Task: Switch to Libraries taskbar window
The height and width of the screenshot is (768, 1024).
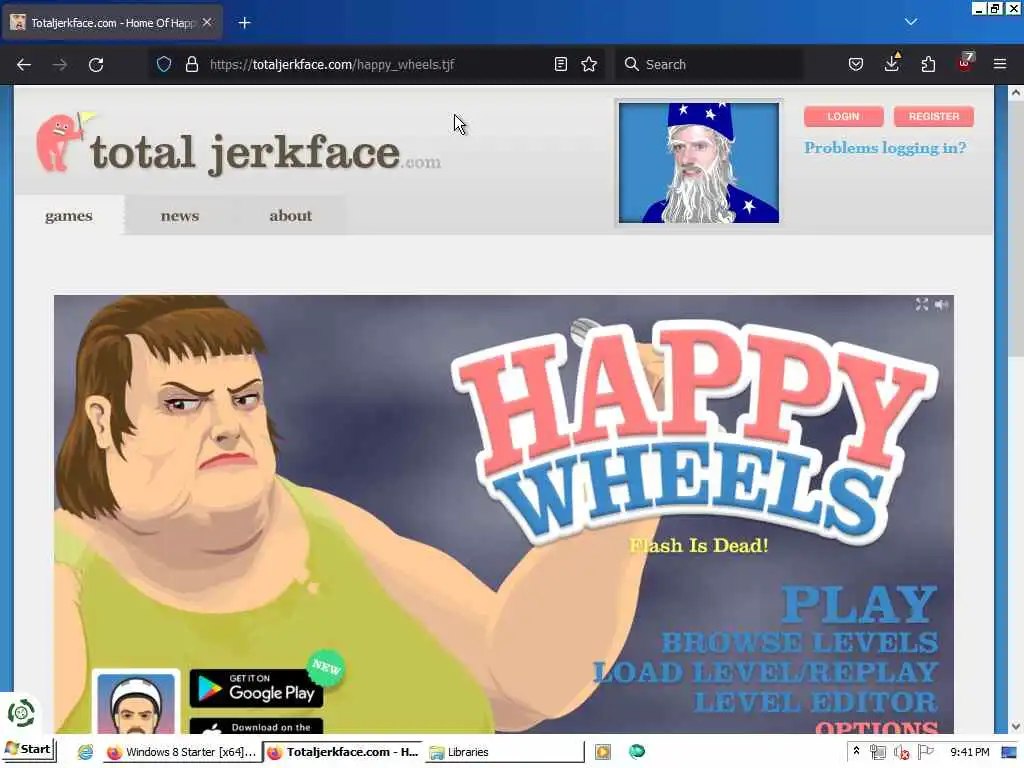Action: click(503, 752)
